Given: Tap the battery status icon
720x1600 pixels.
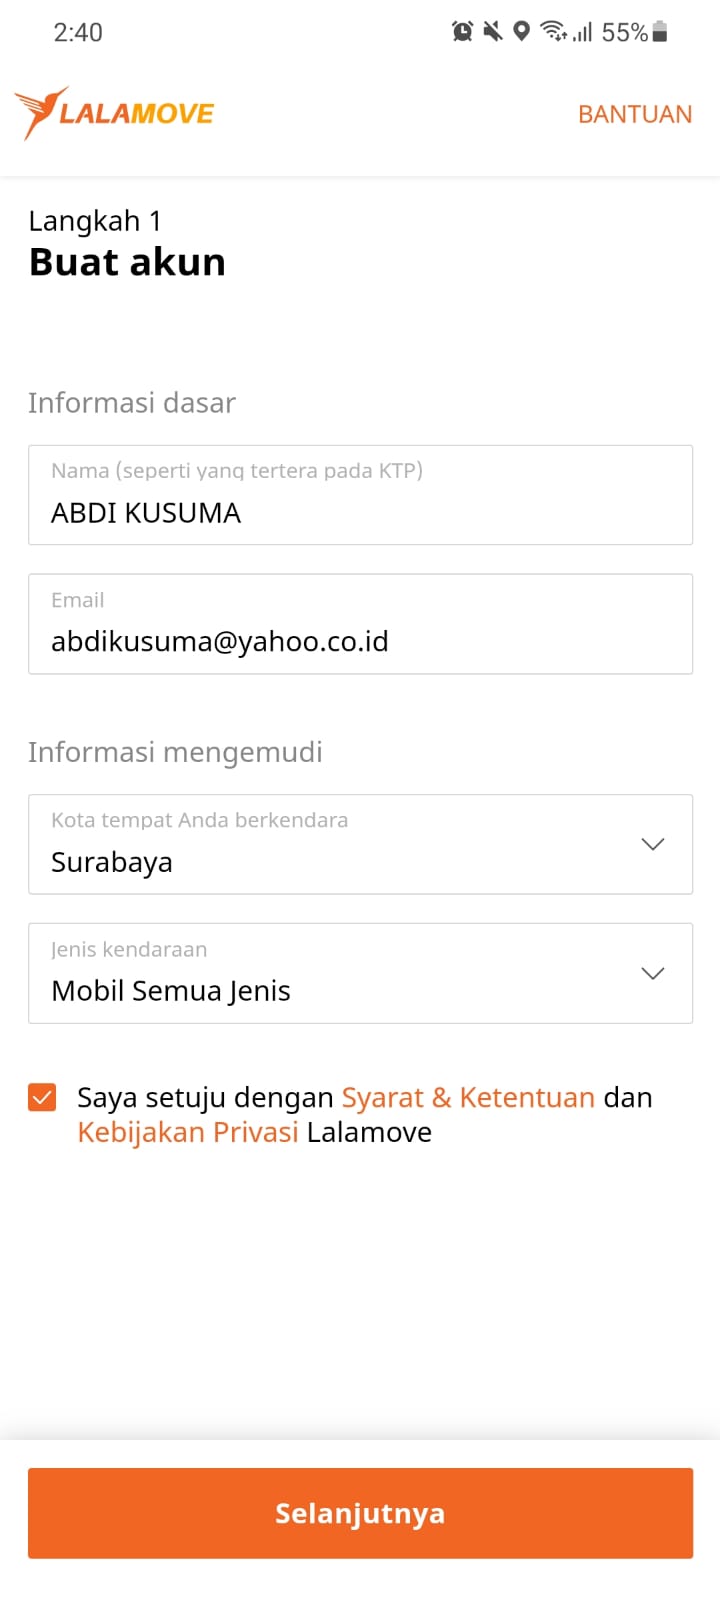Looking at the screenshot, I should [x=659, y=32].
